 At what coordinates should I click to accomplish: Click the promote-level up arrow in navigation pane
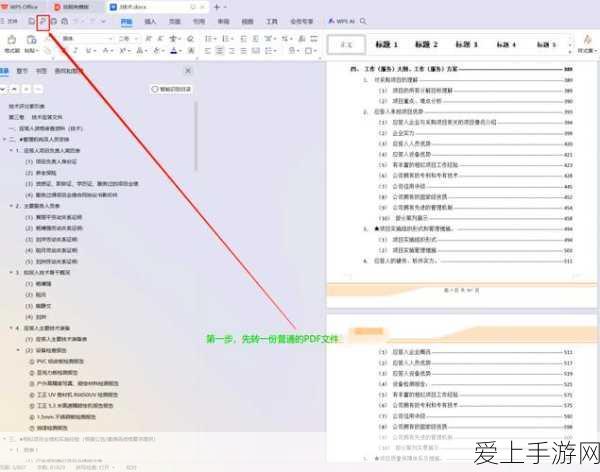tap(14, 89)
